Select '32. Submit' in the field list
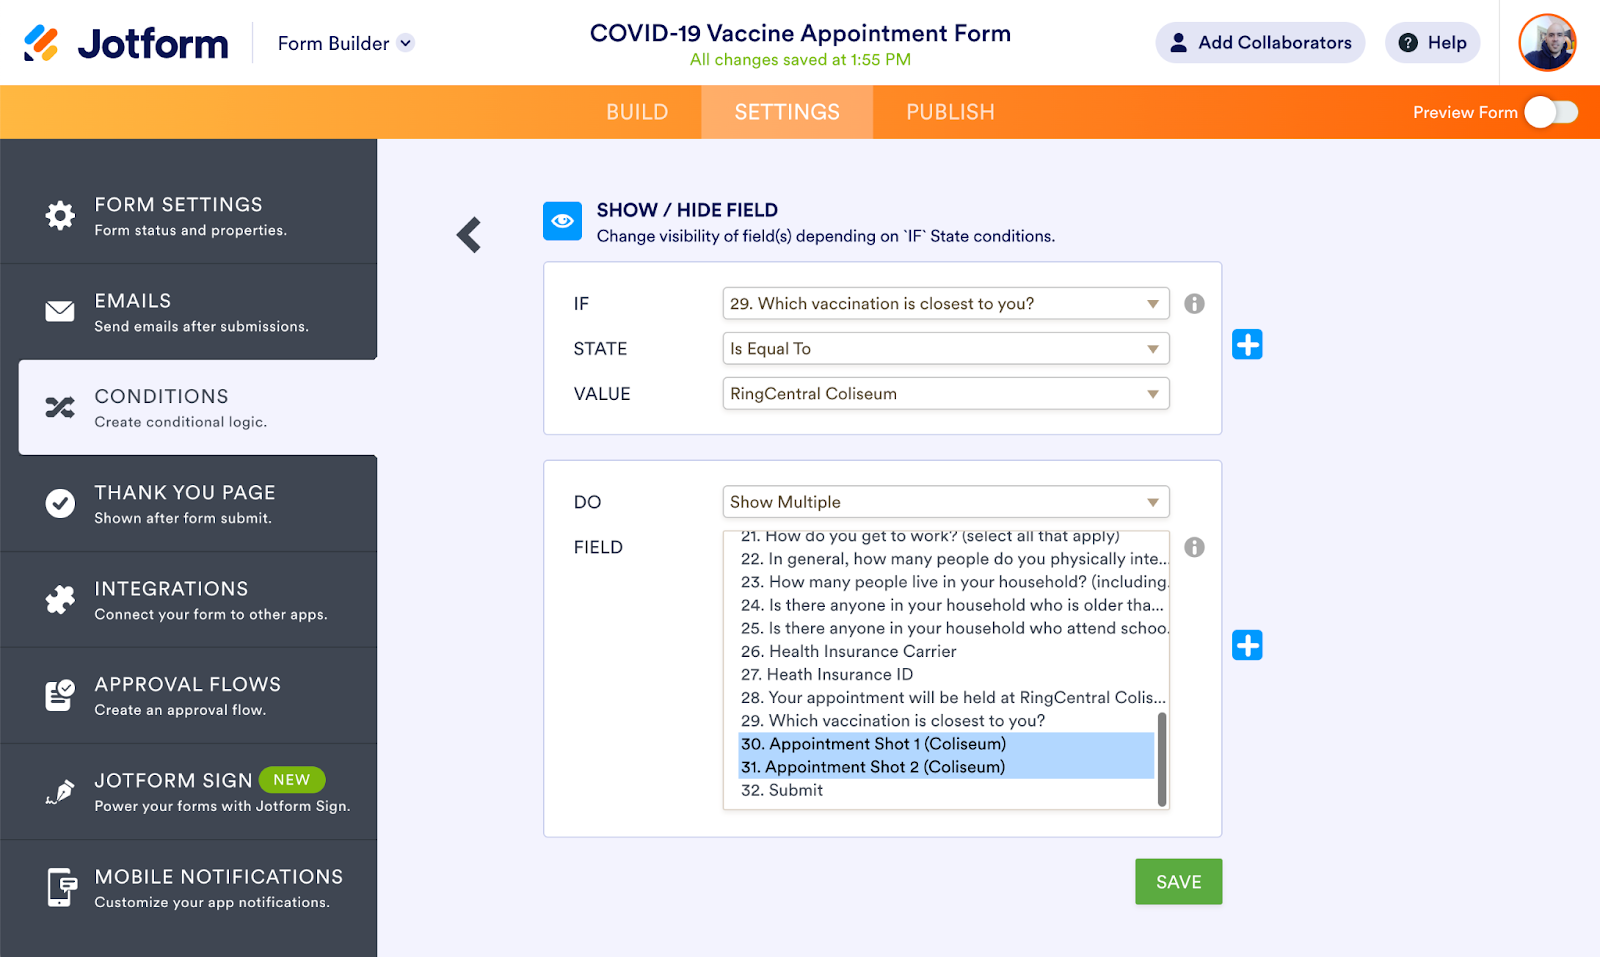1600x957 pixels. click(x=782, y=790)
